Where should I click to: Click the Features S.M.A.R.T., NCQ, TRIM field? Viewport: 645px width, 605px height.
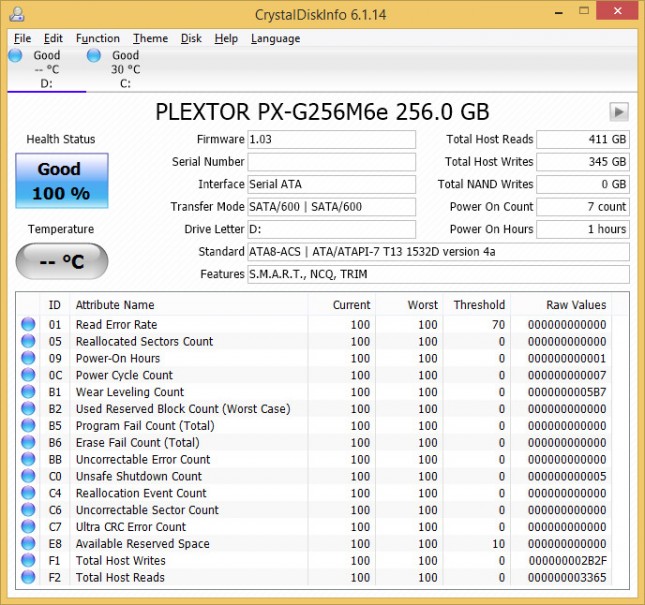(438, 274)
